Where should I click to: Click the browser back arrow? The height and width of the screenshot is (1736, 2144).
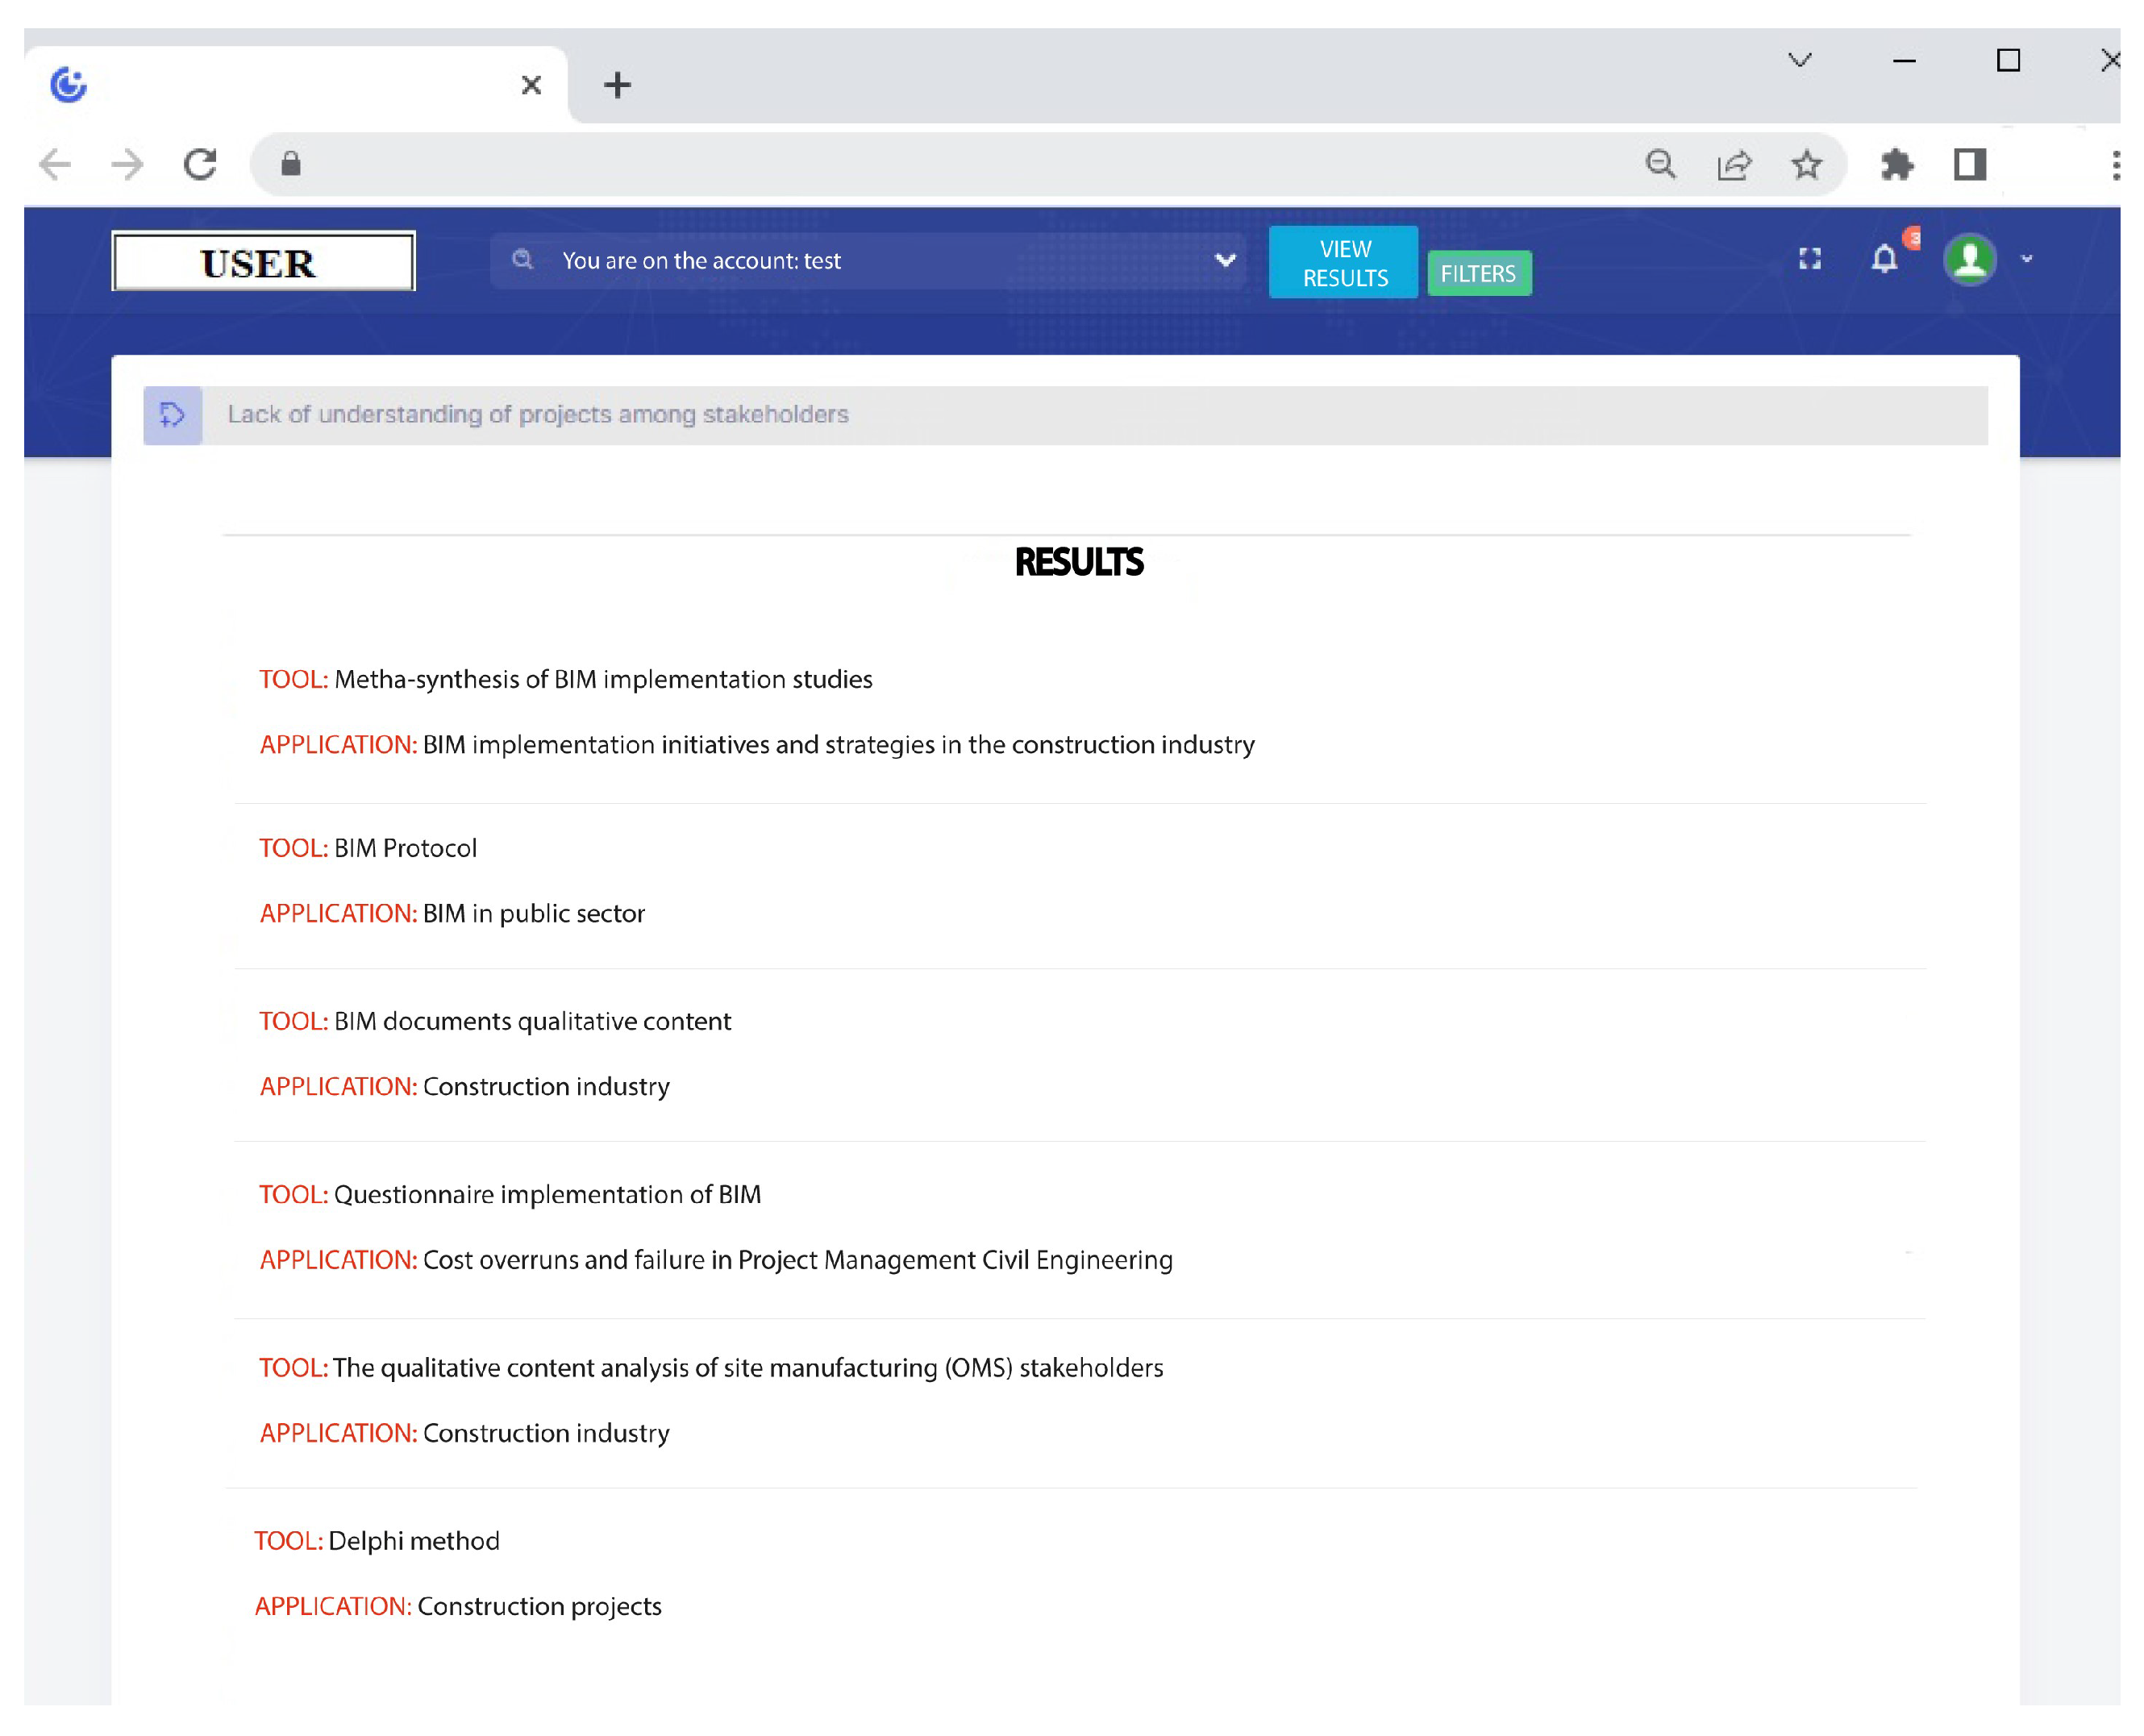pyautogui.click(x=55, y=164)
